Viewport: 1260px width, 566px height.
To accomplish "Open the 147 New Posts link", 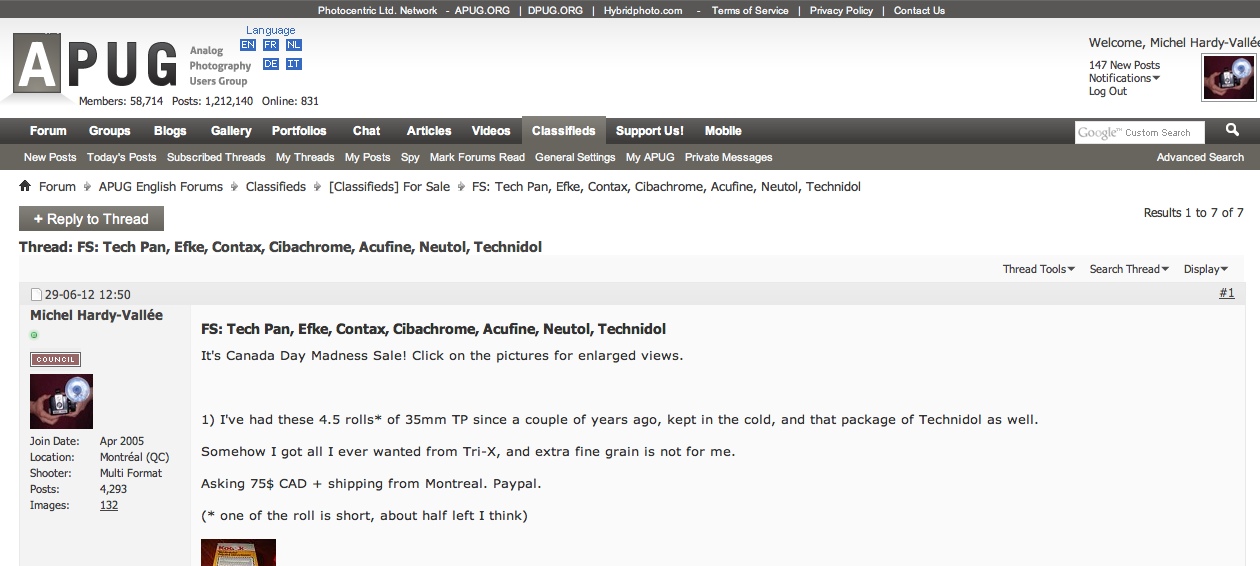I will [1124, 65].
